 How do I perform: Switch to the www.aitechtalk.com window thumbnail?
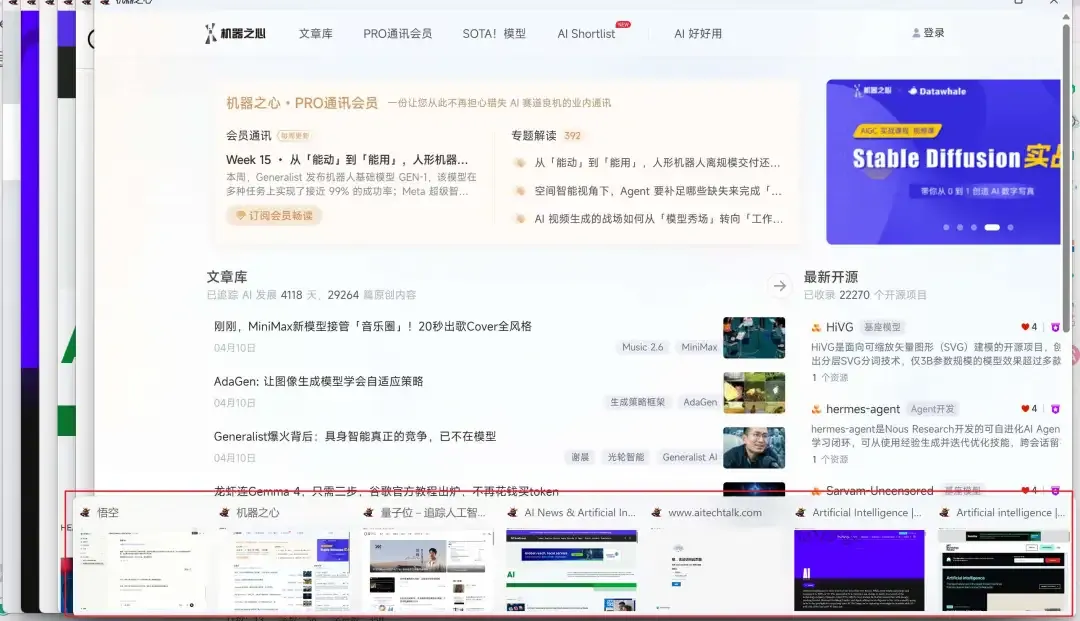click(716, 570)
